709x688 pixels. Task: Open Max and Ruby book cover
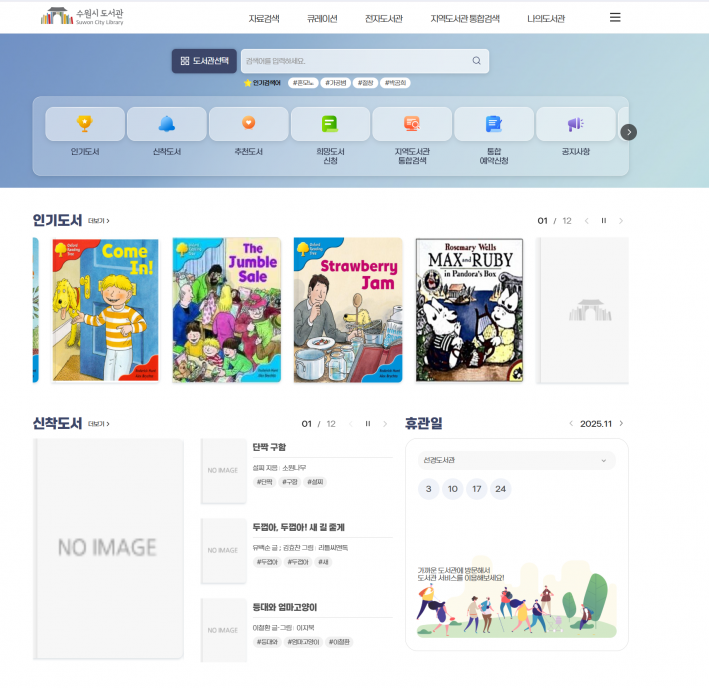coord(469,310)
